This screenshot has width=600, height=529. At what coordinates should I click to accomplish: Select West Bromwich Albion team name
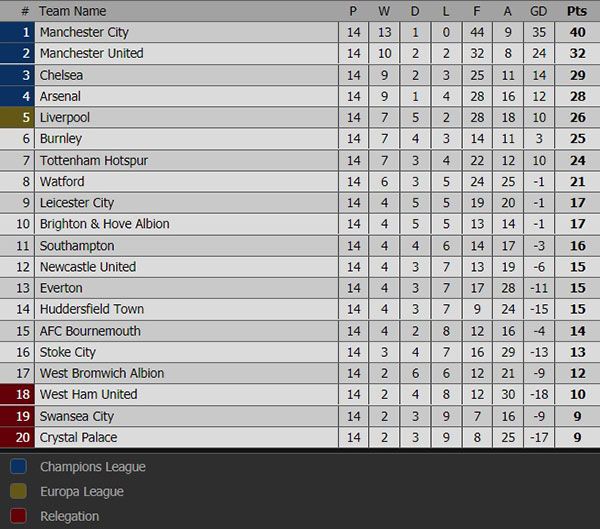point(102,373)
